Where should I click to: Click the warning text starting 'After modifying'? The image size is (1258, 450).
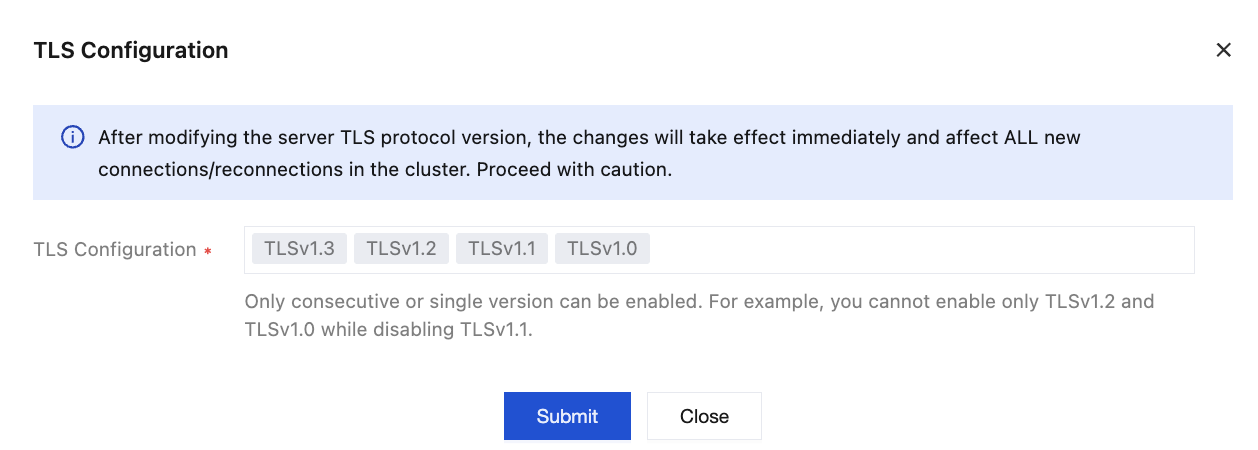pos(400,137)
